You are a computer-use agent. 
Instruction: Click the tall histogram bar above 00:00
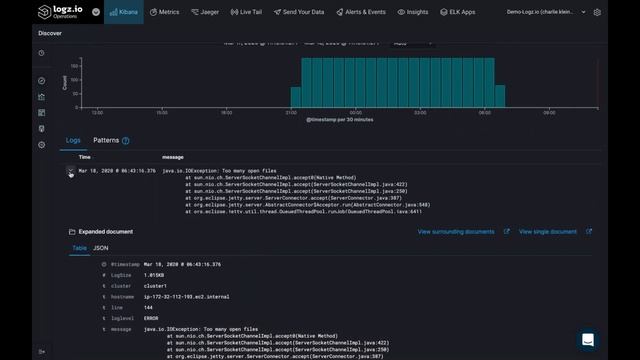point(360,82)
